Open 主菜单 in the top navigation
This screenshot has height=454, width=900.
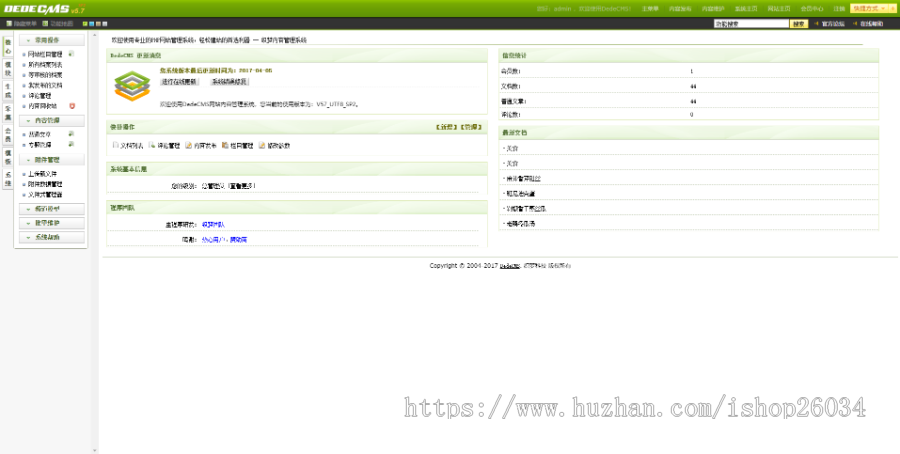click(x=650, y=9)
